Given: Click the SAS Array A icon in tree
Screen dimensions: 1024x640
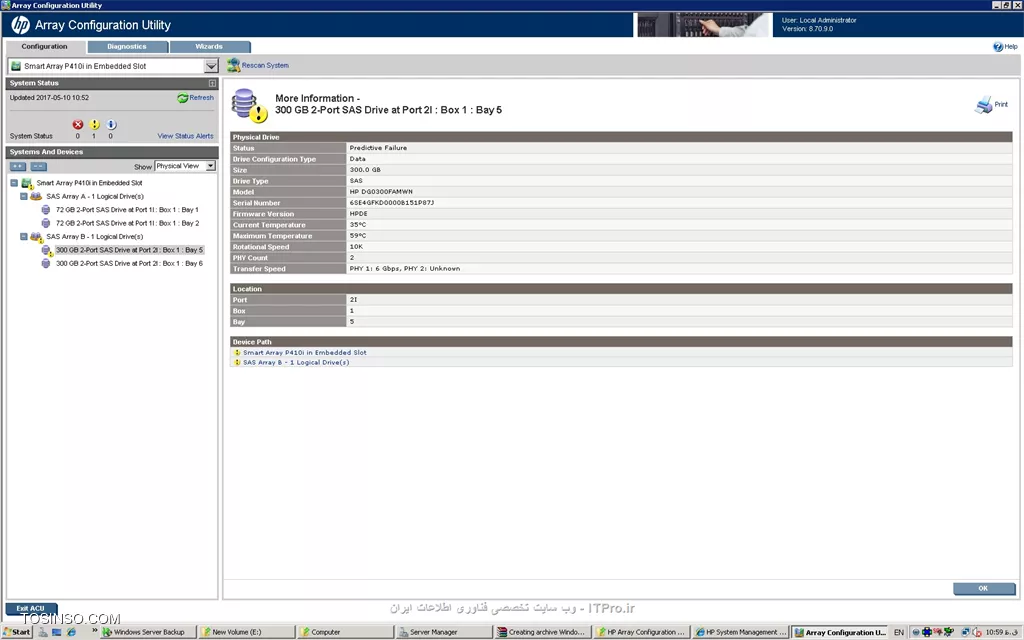Looking at the screenshot, I should click(x=36, y=197).
